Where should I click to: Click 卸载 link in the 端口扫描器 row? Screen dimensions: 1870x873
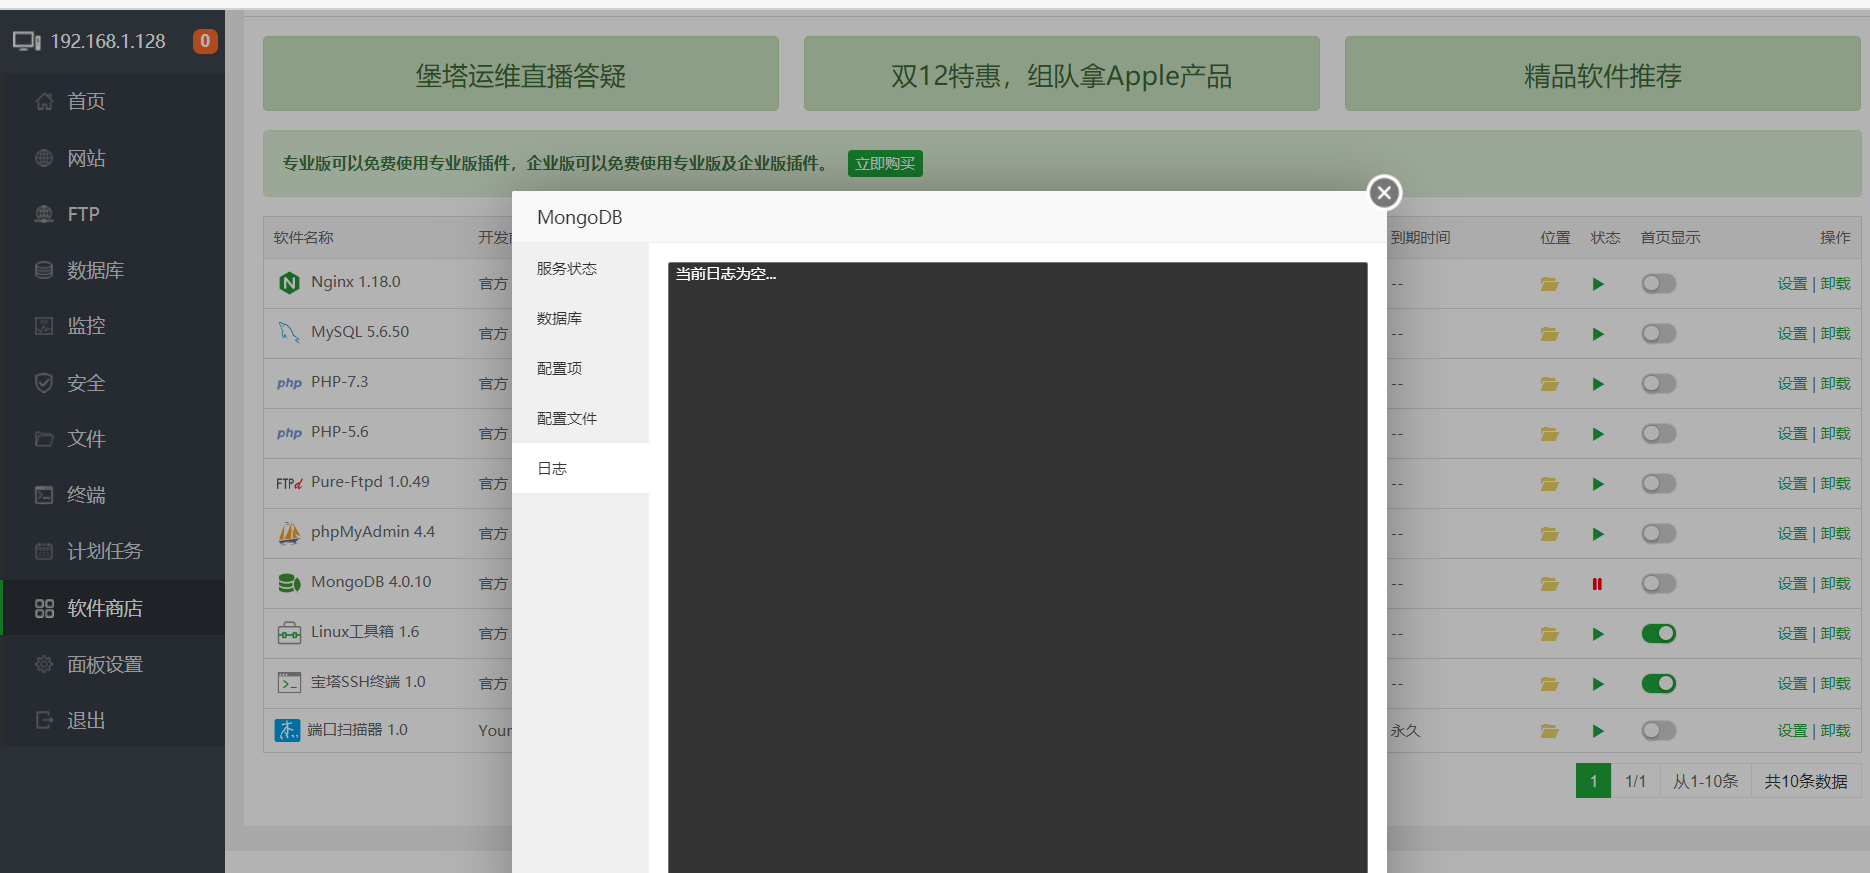coord(1835,731)
